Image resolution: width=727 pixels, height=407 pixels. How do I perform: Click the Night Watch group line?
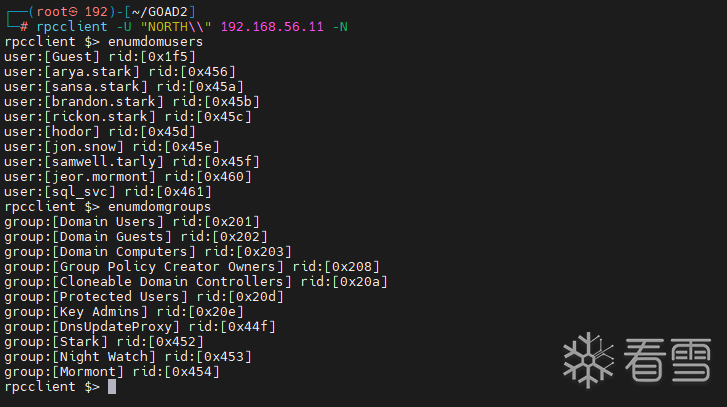[x=128, y=356]
